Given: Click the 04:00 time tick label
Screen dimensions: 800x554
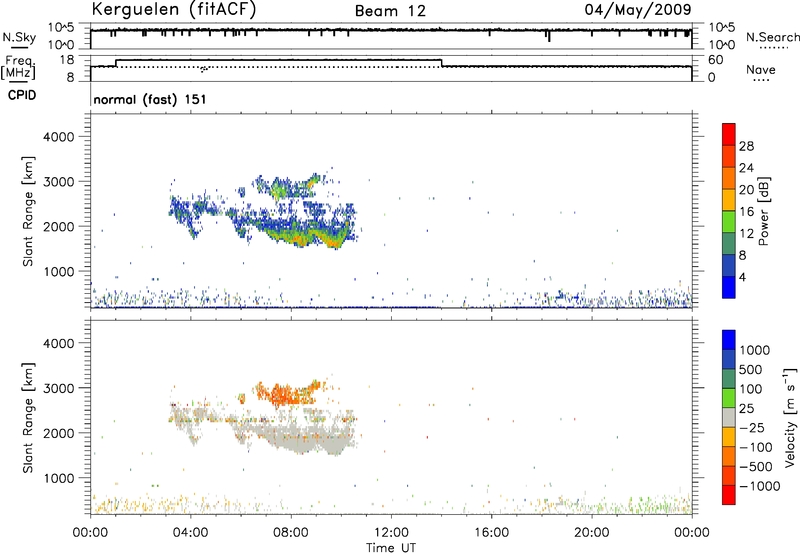Looking at the screenshot, I should [x=190, y=533].
